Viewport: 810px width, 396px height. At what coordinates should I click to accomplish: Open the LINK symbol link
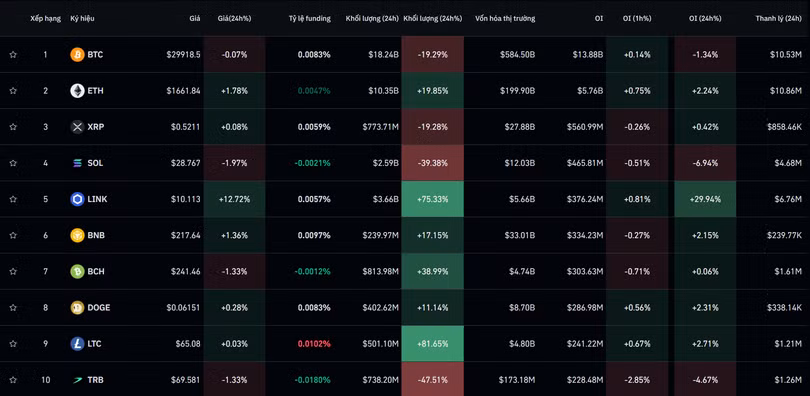pyautogui.click(x=97, y=199)
